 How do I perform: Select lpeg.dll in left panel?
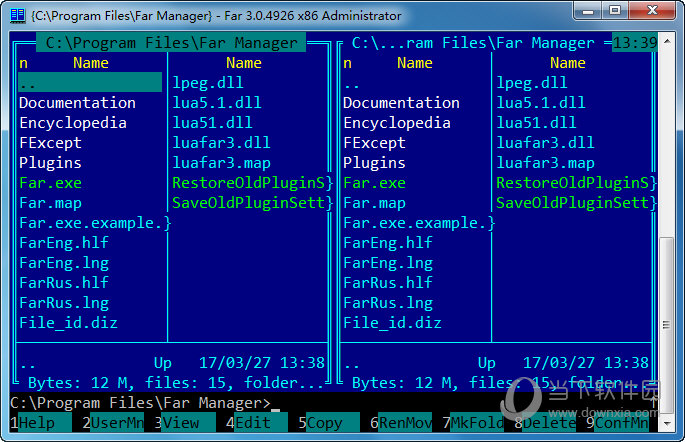pos(208,83)
